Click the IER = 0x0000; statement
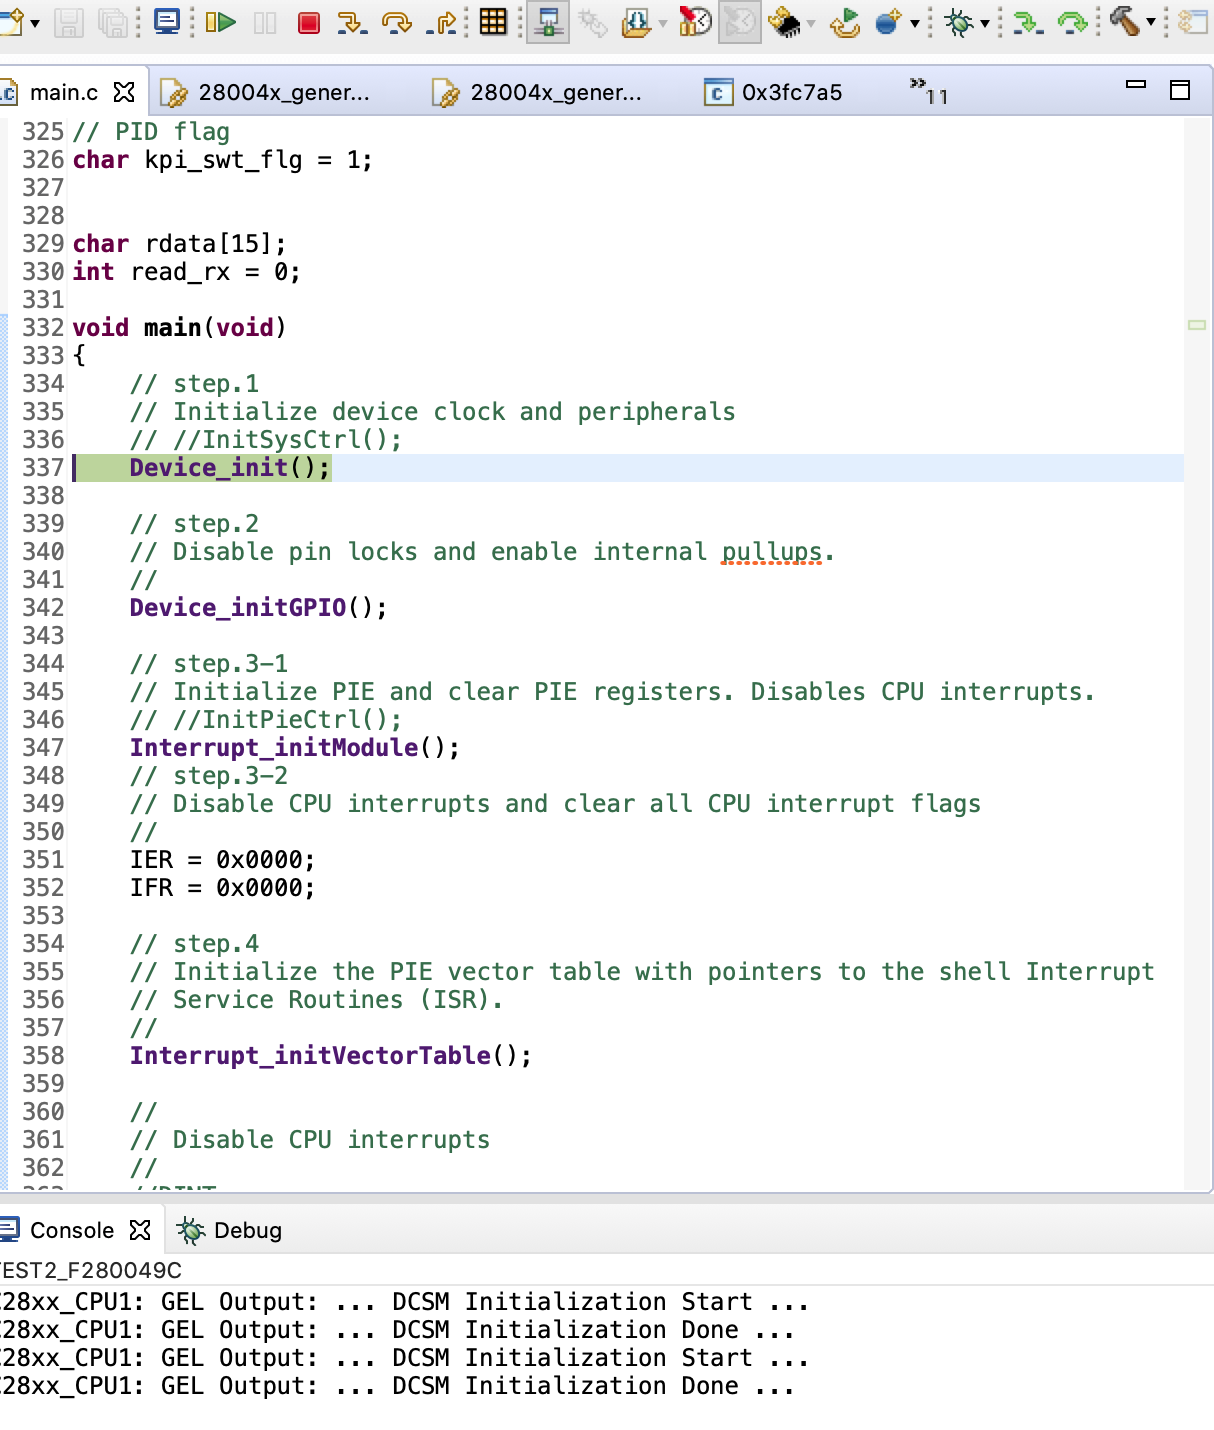This screenshot has height=1430, width=1214. pos(222,859)
